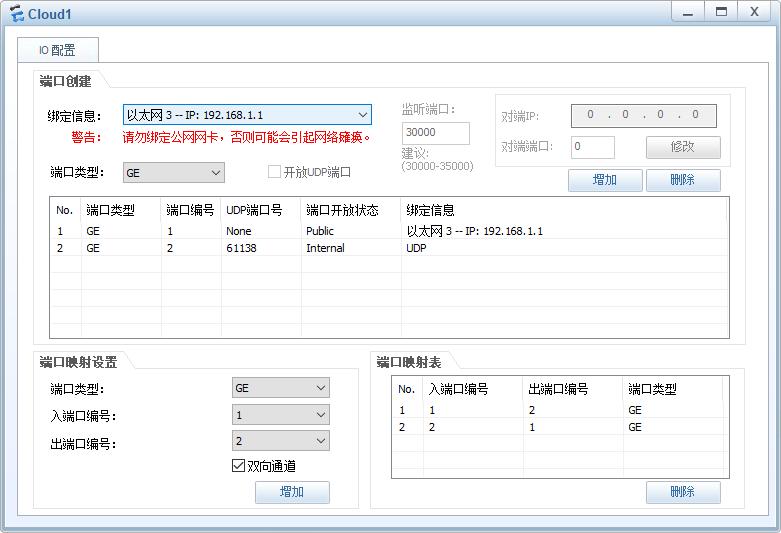Switch to the IO 配置 tab
Screen dimensions: 781x533
(x=58, y=50)
